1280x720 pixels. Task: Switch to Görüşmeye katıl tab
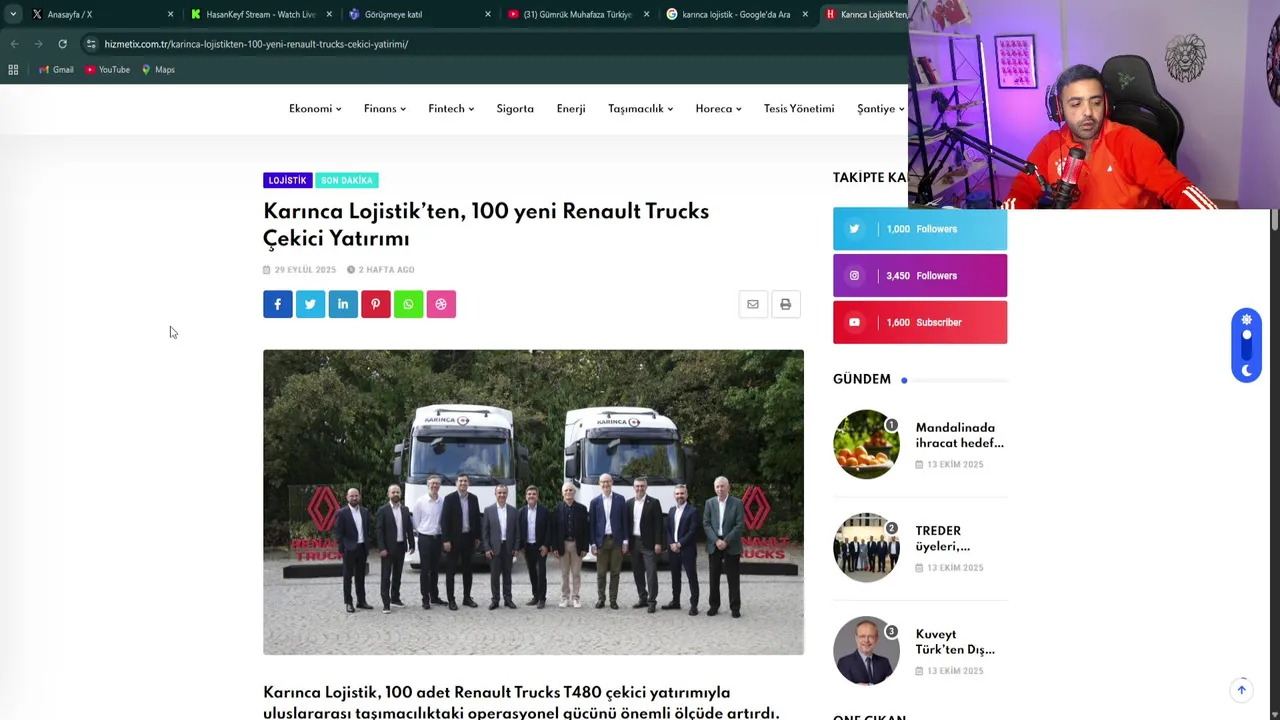tap(419, 14)
